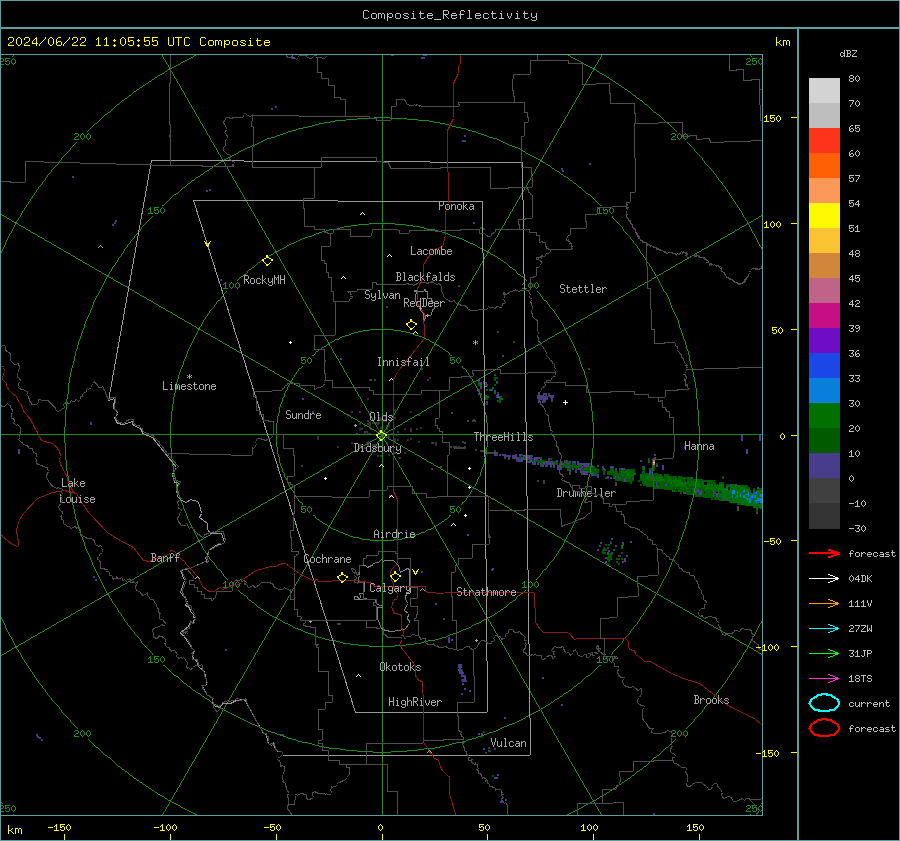Image resolution: width=900 pixels, height=841 pixels.
Task: Click the Olds label
Action: pos(381,417)
